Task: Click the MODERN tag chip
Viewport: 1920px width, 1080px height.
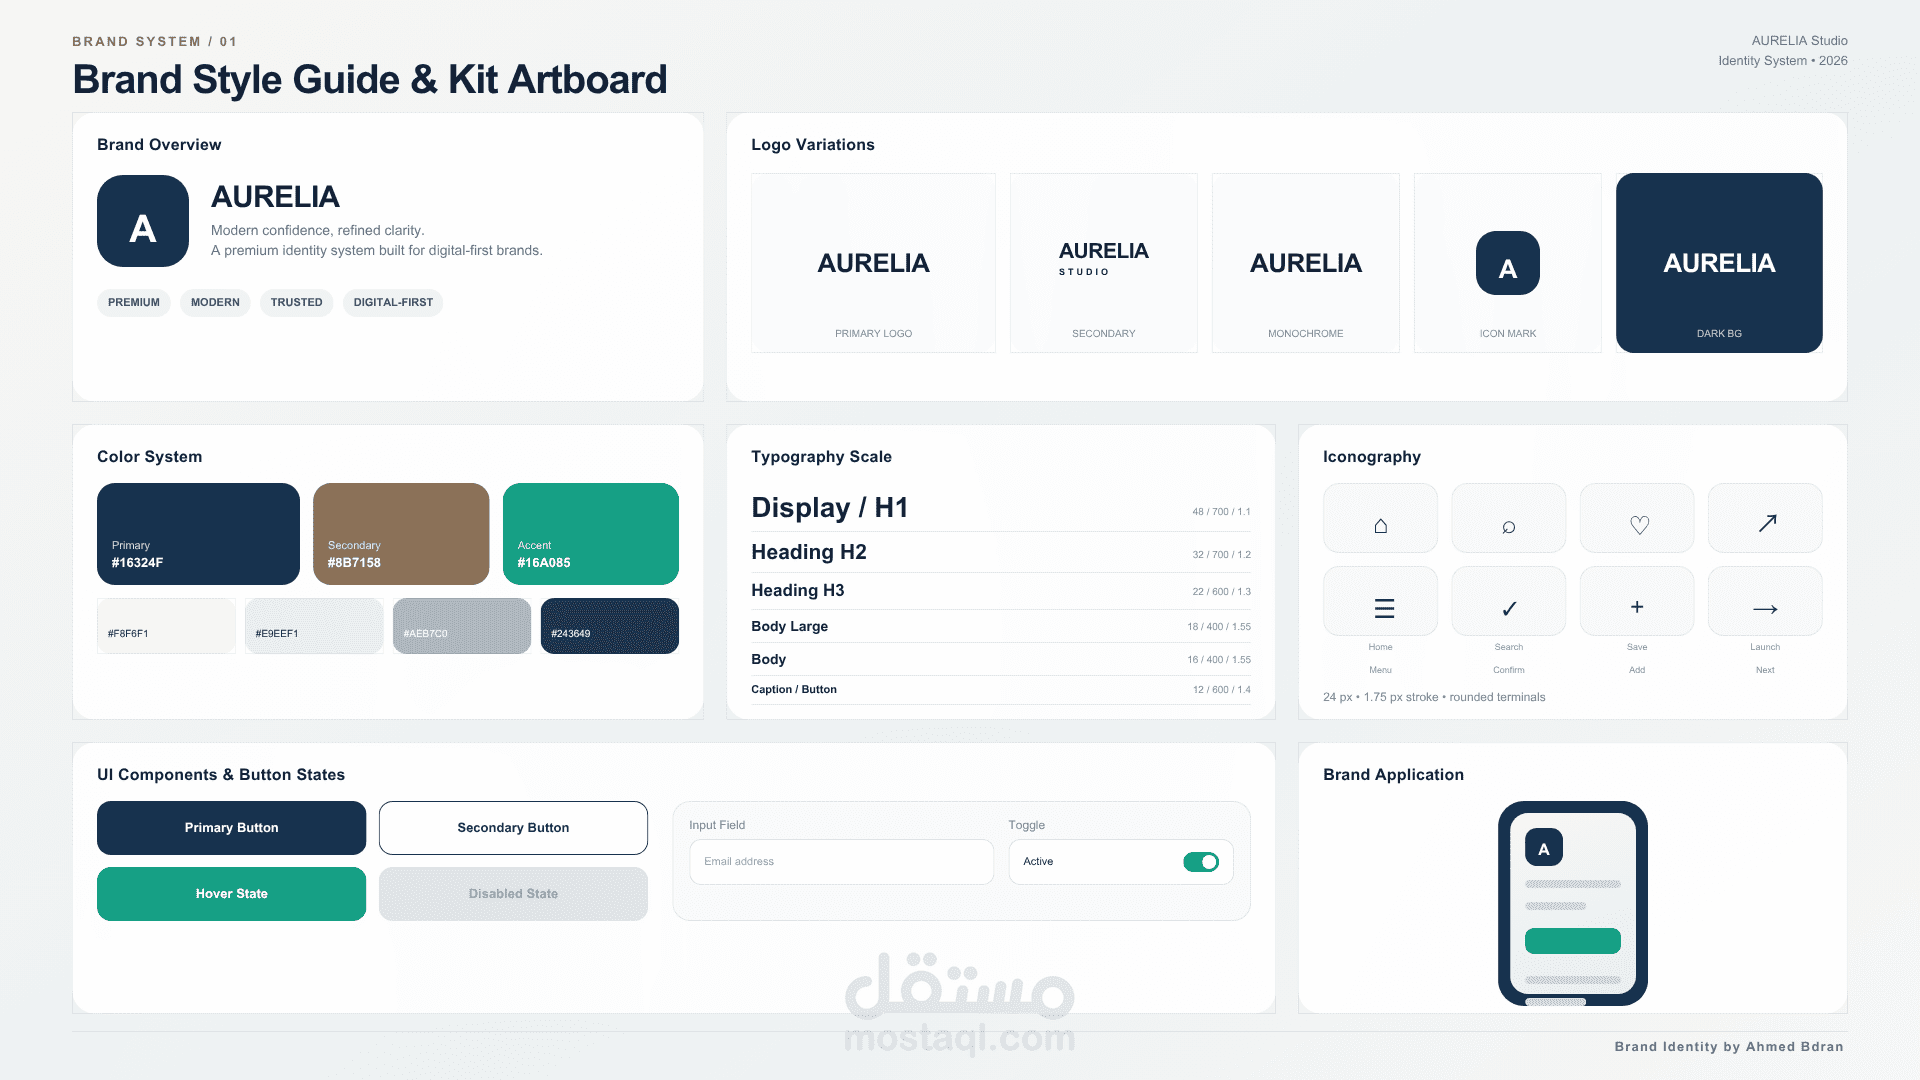Action: pyautogui.click(x=215, y=303)
